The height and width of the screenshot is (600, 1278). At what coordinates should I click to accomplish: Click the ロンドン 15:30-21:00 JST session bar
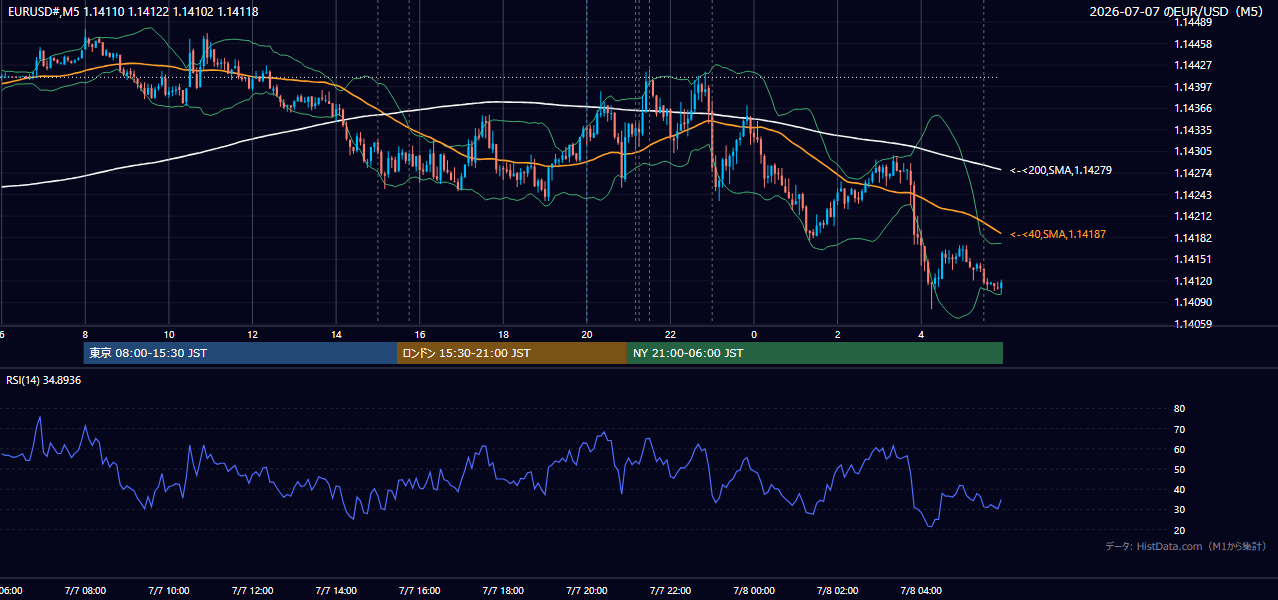pos(512,353)
